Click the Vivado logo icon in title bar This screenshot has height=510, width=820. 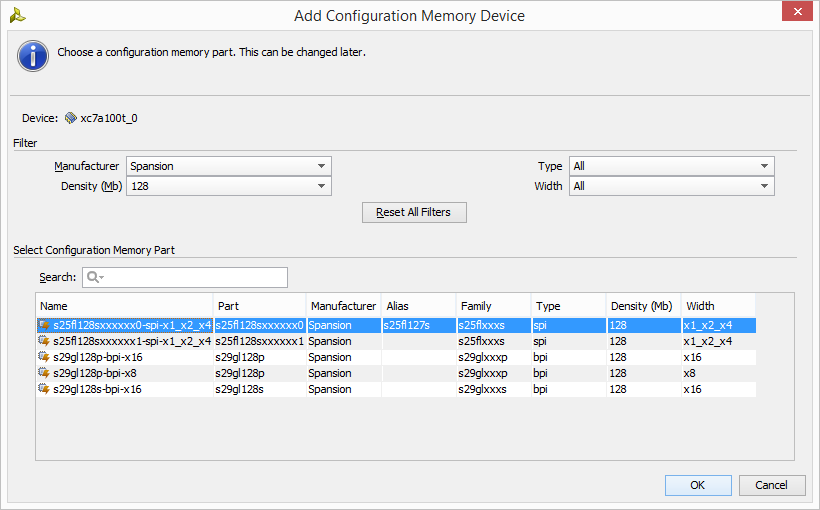pyautogui.click(x=17, y=16)
